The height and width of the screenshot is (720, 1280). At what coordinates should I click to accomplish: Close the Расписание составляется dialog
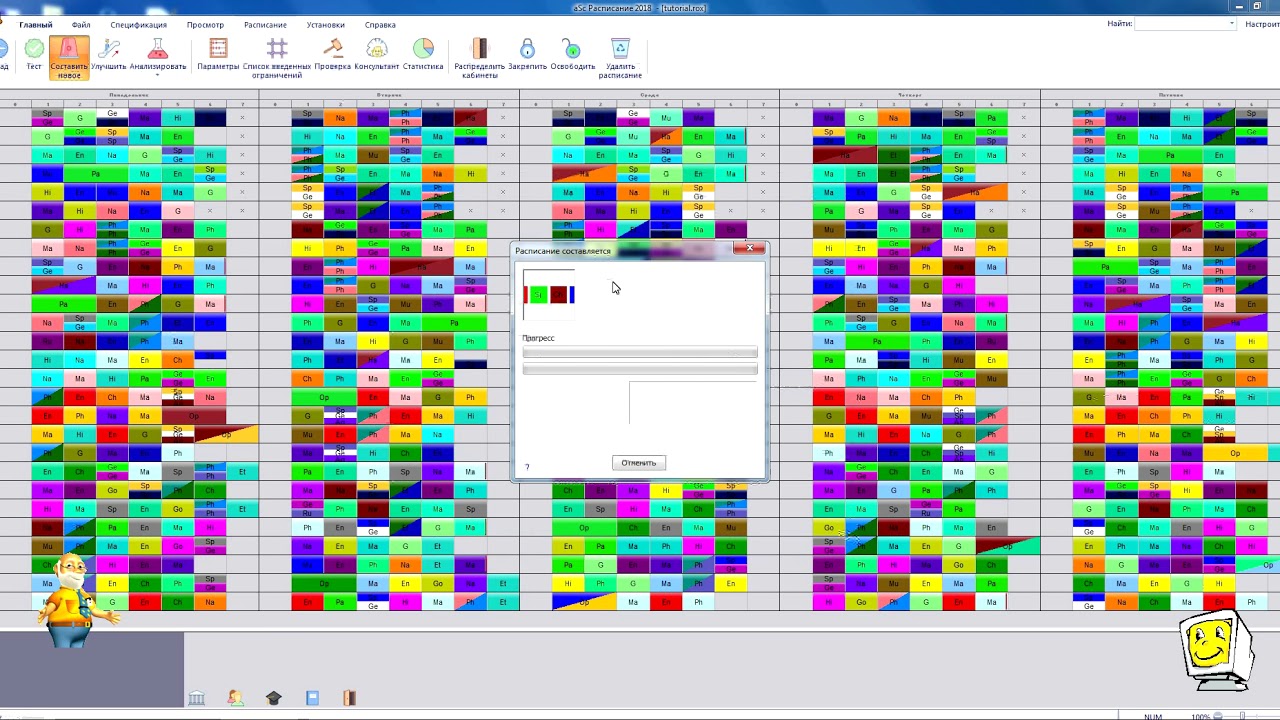749,248
